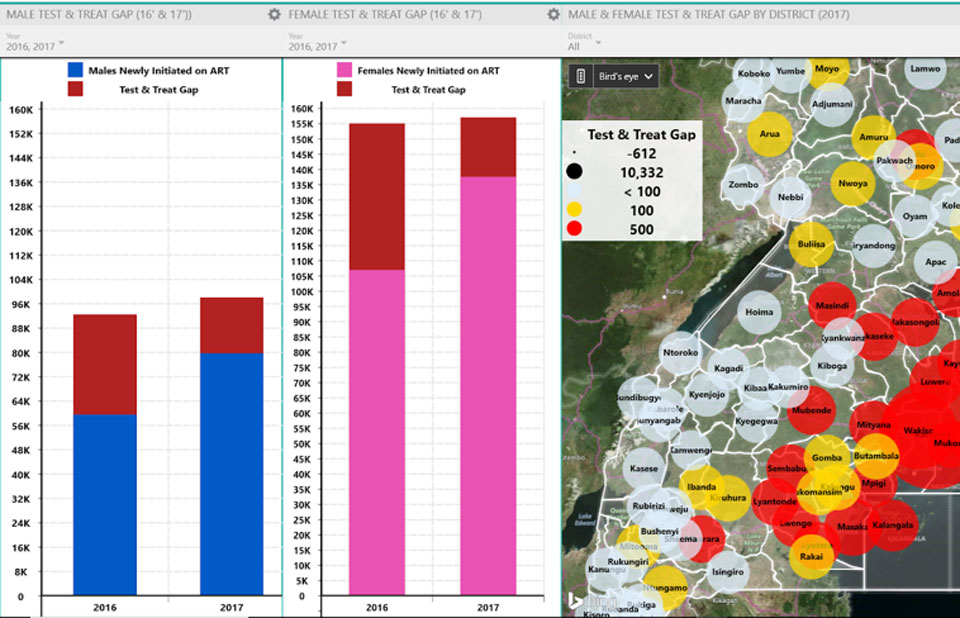
Task: Click the map layer selector icon beside Bird's eye
Action: pyautogui.click(x=580, y=76)
